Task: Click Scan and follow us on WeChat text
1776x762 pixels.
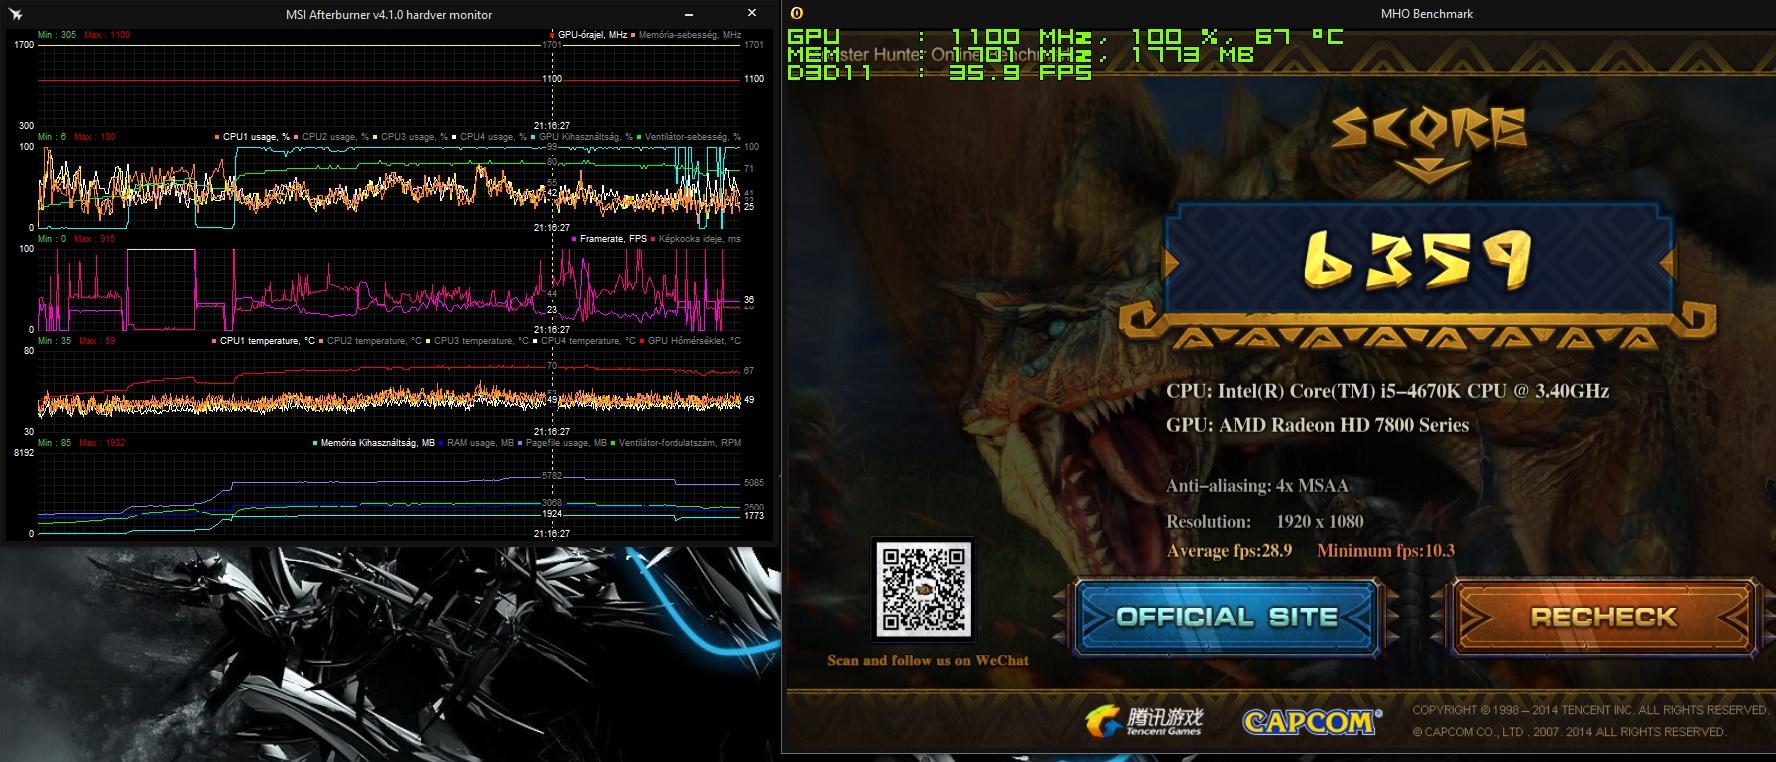Action: click(927, 660)
